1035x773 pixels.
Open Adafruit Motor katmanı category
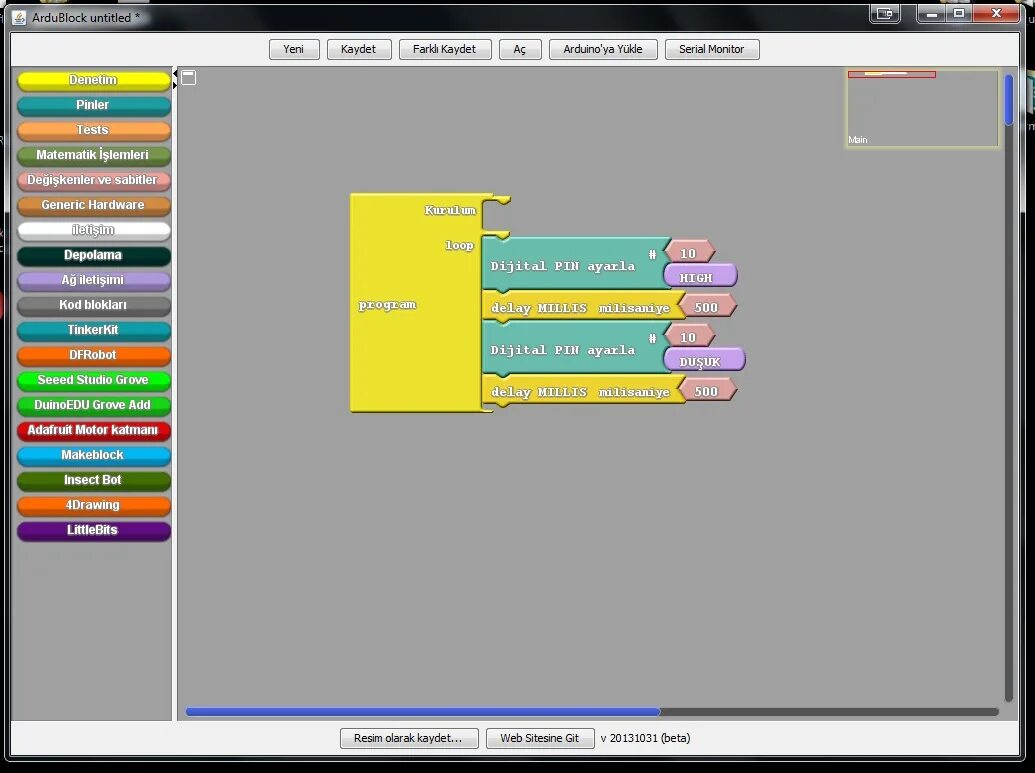[x=93, y=430]
